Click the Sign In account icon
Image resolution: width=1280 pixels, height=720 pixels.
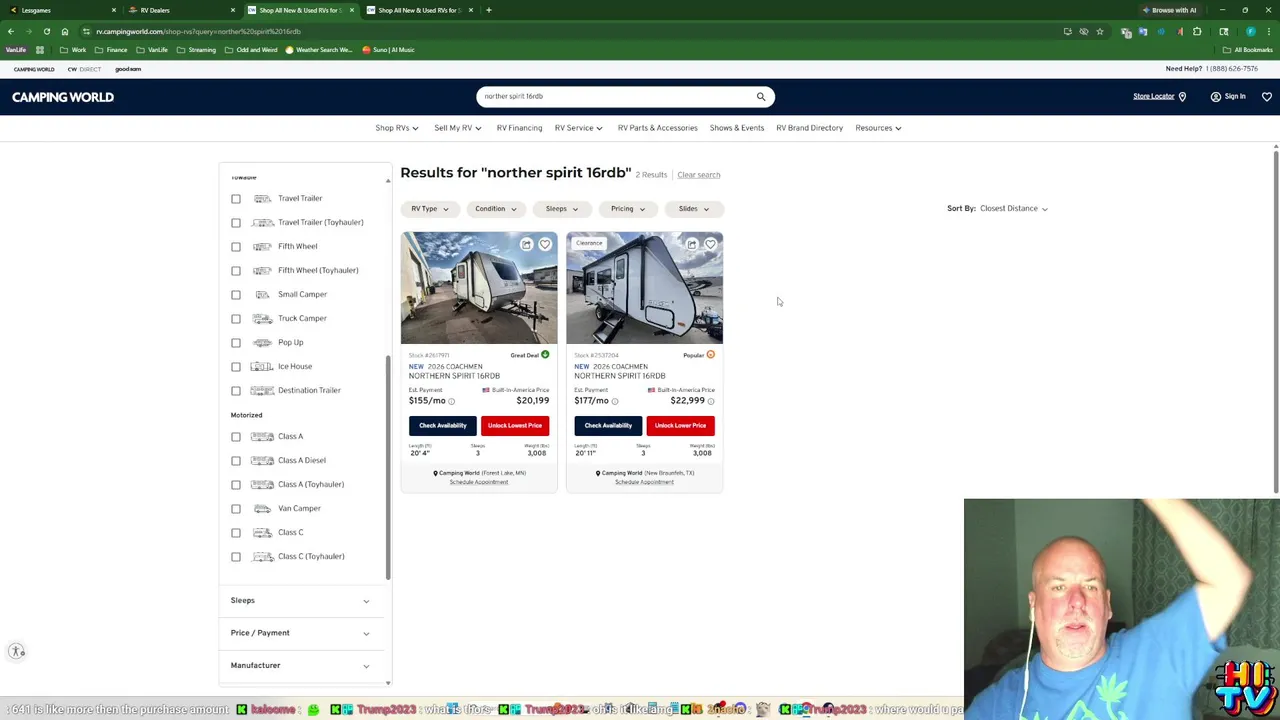click(1215, 97)
